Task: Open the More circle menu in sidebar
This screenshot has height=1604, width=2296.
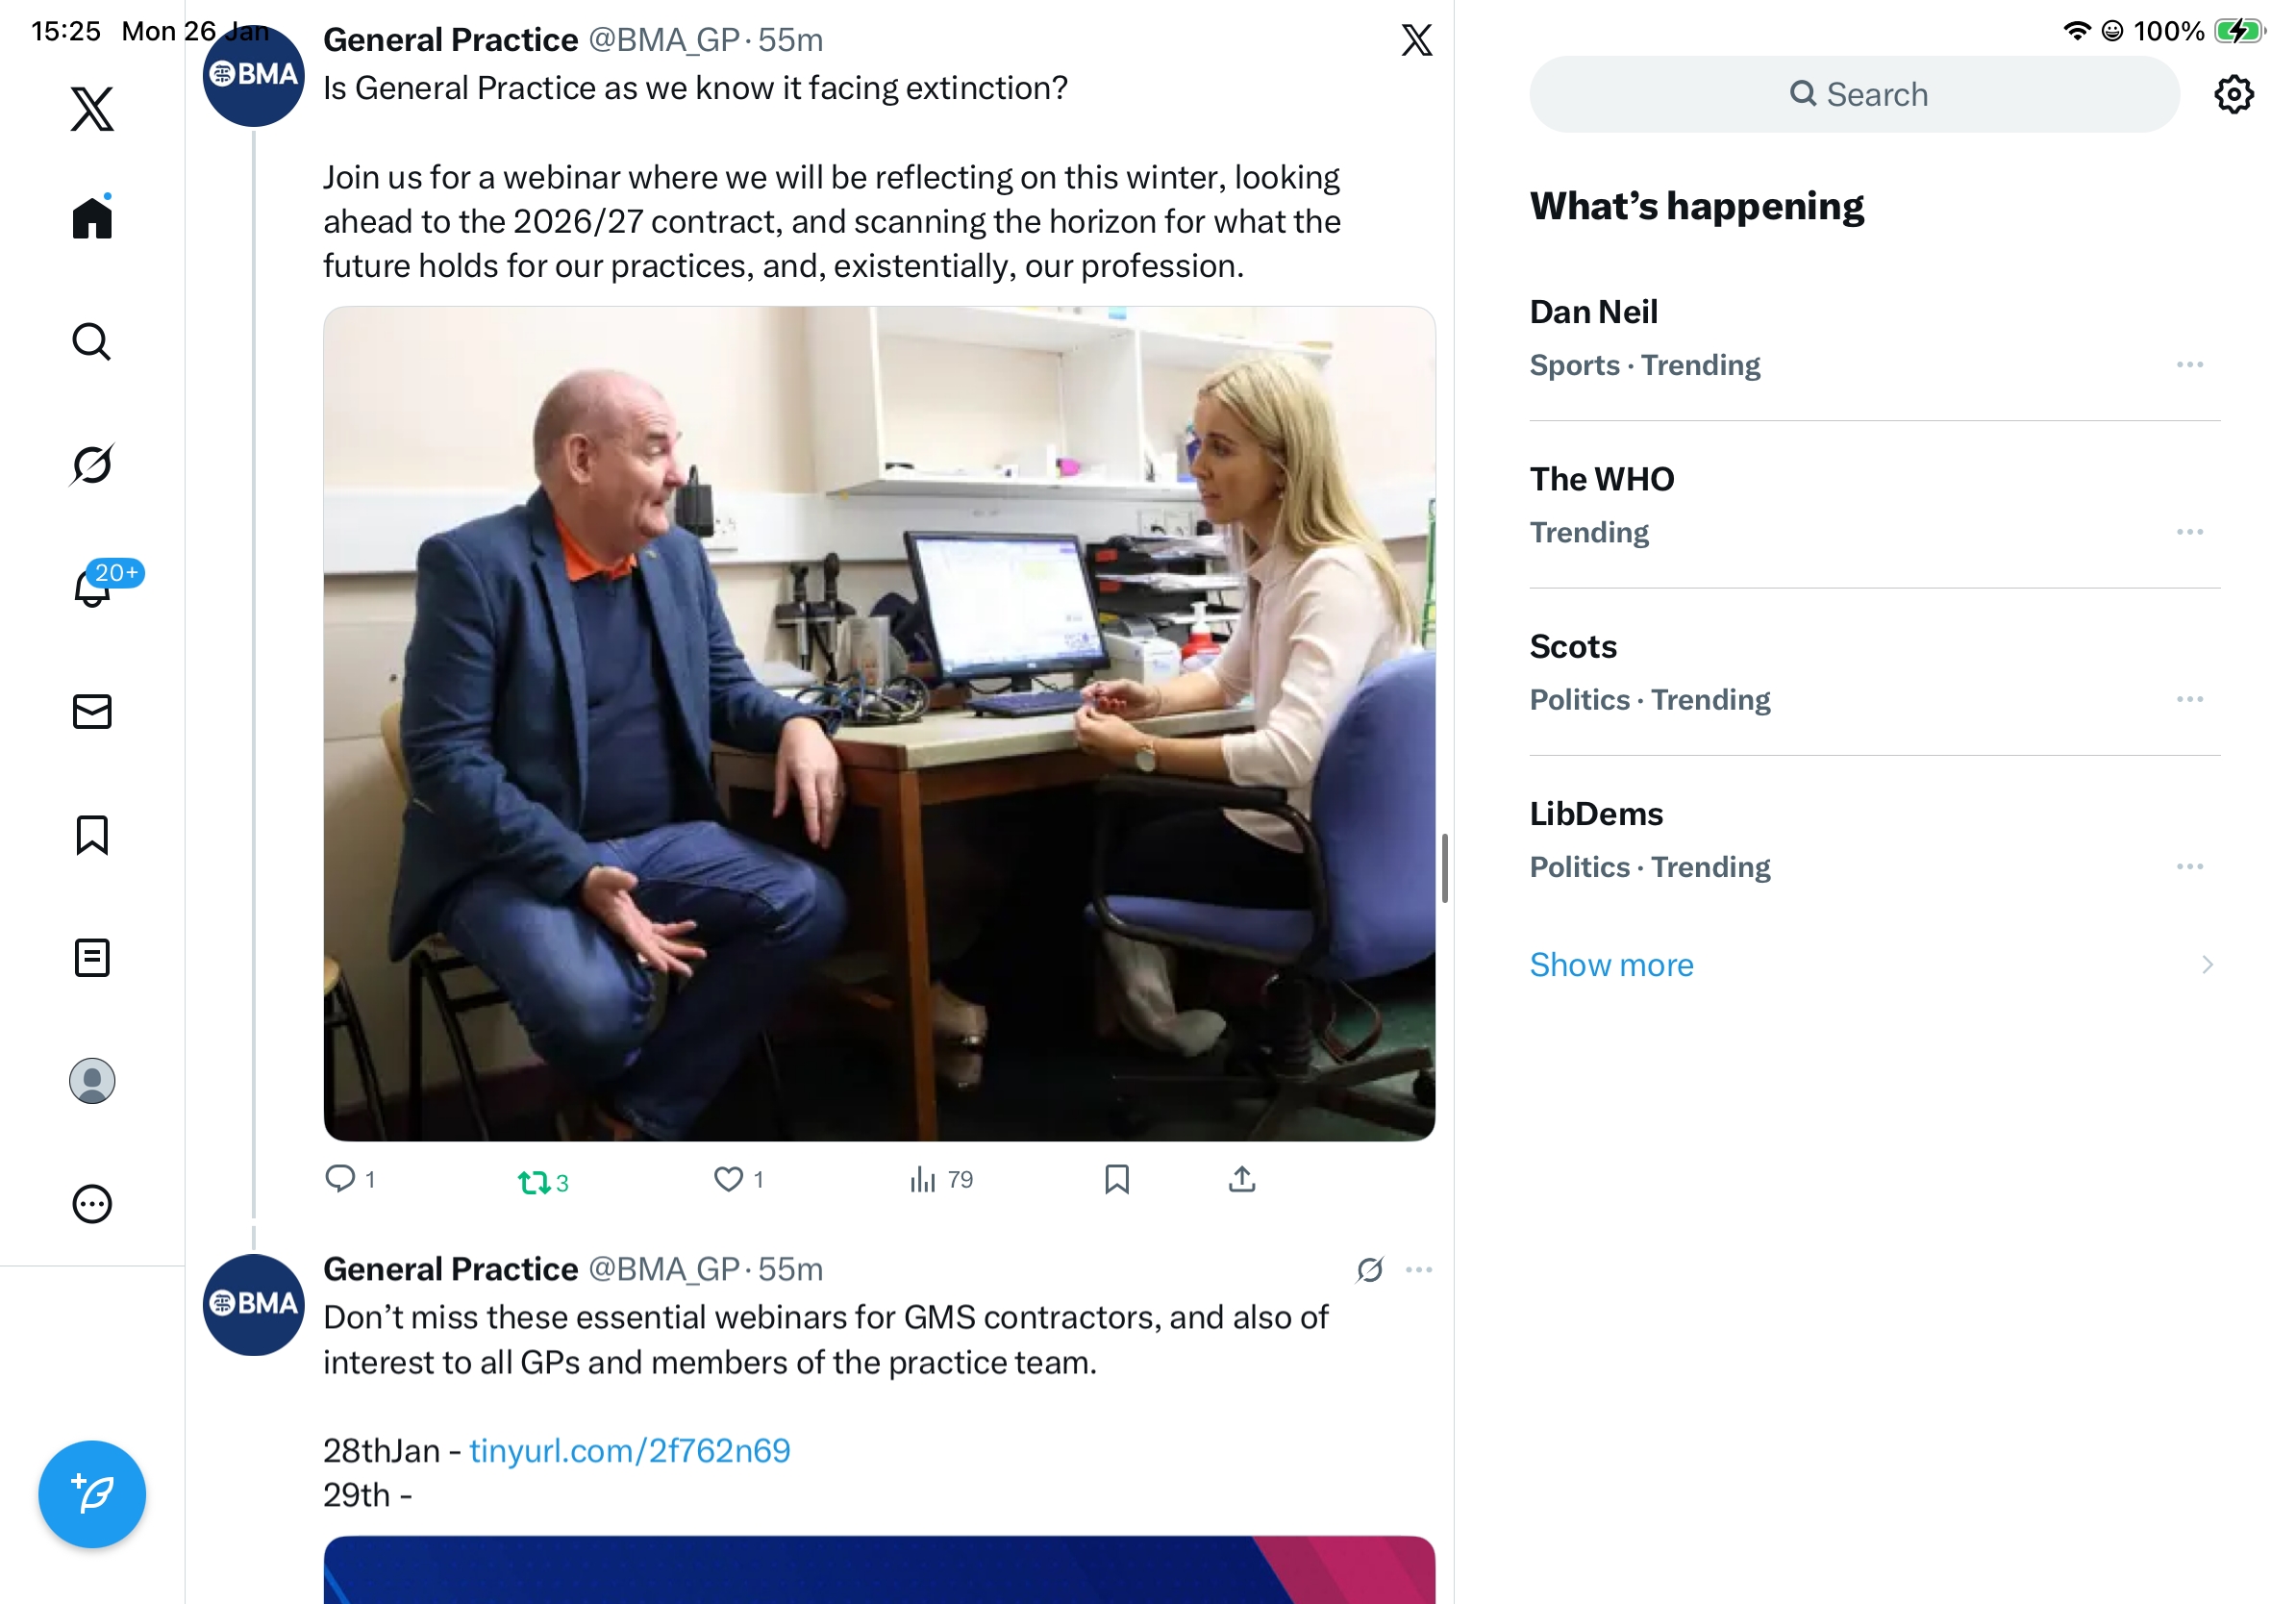Action: [92, 1204]
